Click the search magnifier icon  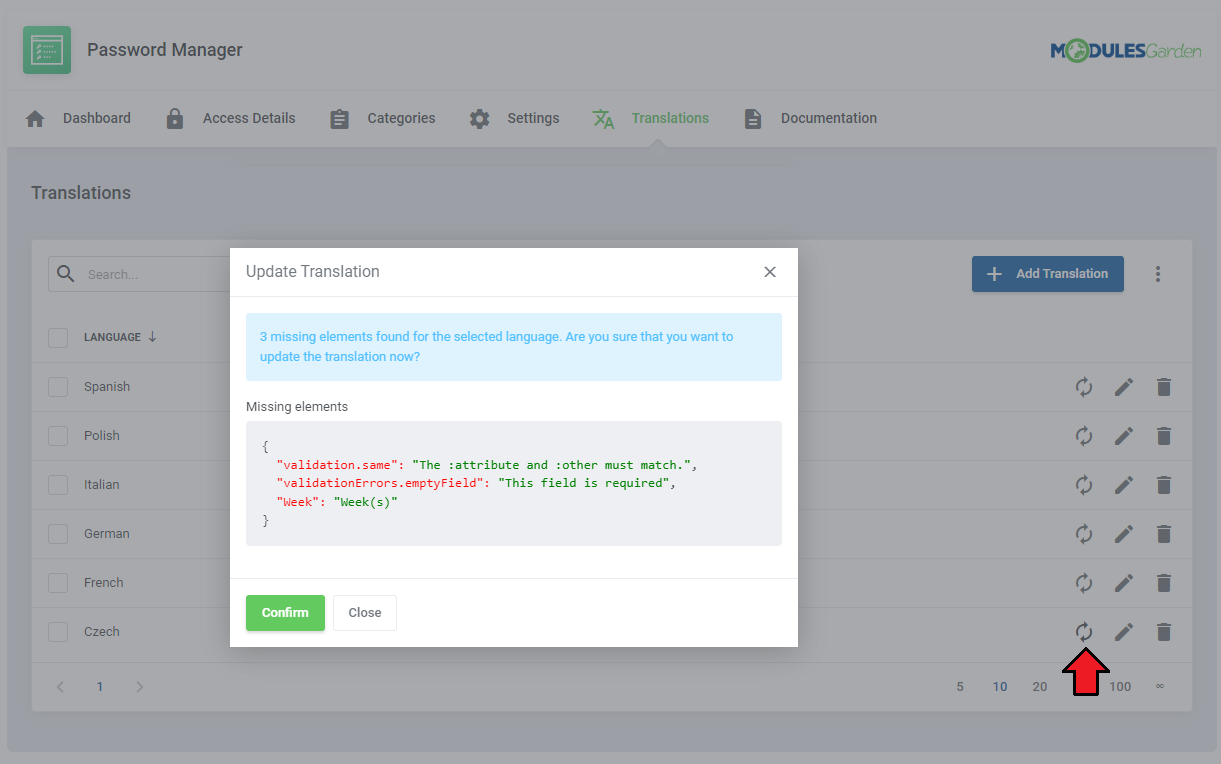click(x=66, y=274)
